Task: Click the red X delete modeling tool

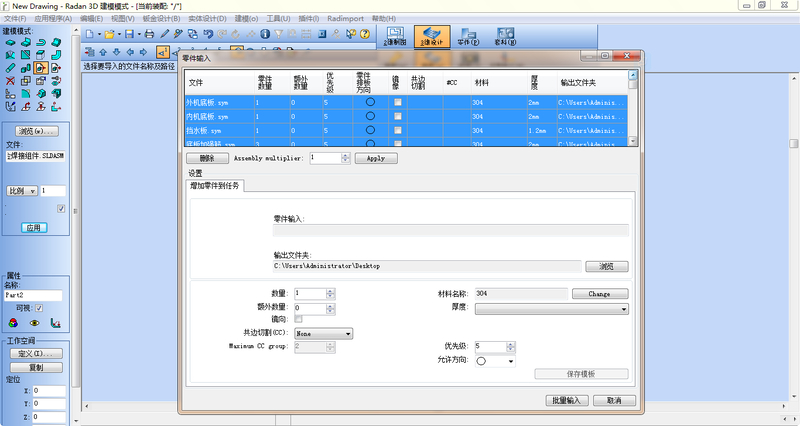Action: [10, 81]
